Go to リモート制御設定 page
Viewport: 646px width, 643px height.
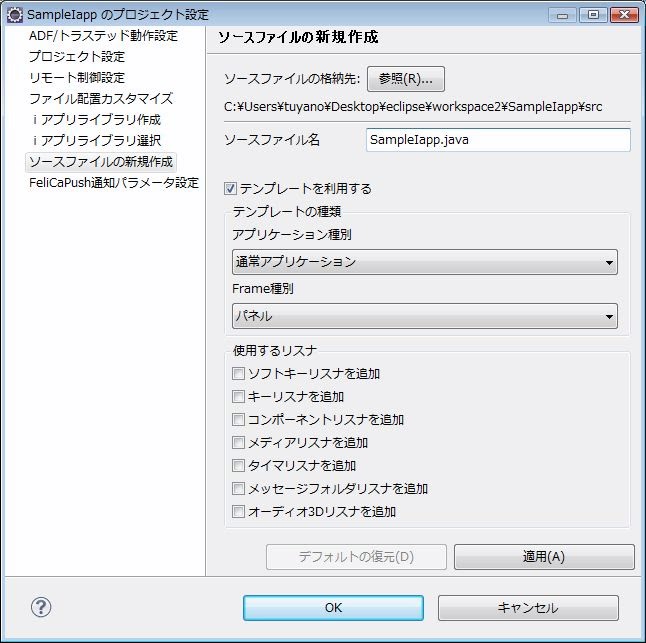point(77,78)
